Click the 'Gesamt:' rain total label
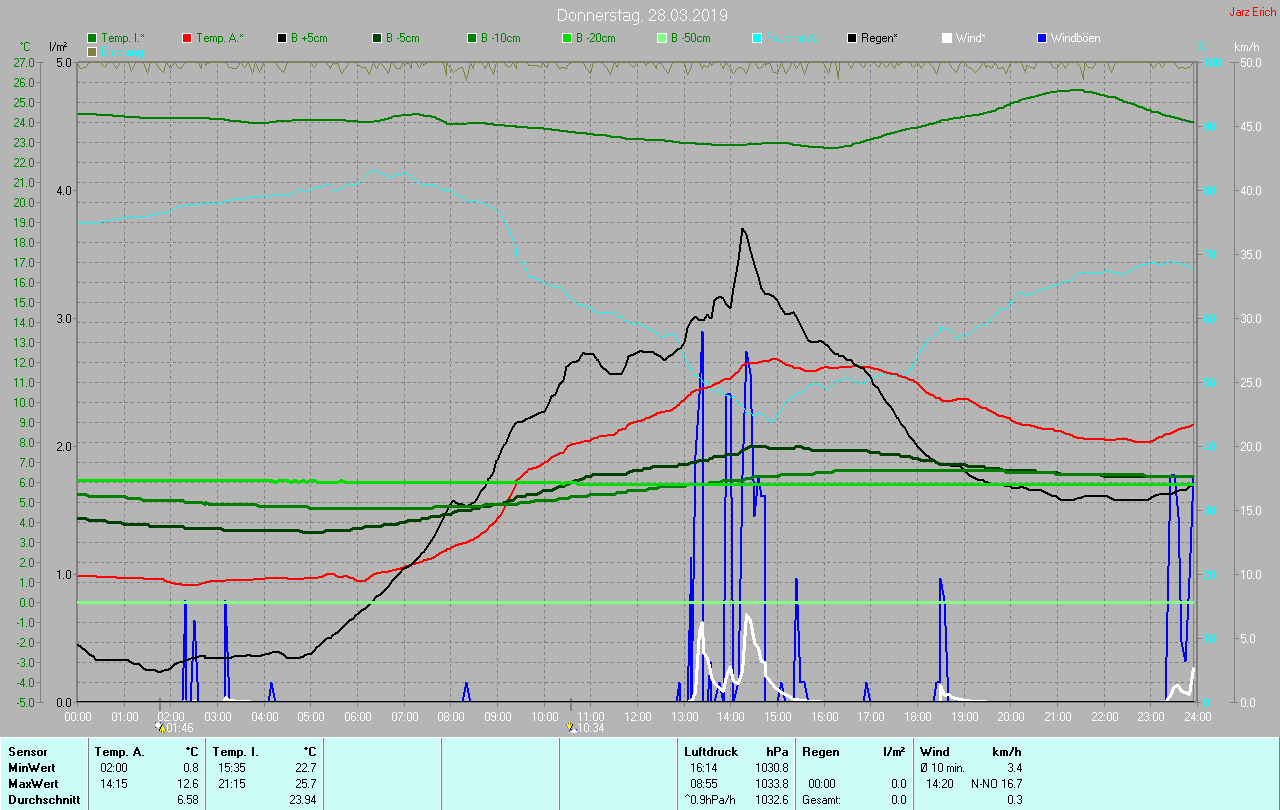The height and width of the screenshot is (810, 1280). point(822,800)
